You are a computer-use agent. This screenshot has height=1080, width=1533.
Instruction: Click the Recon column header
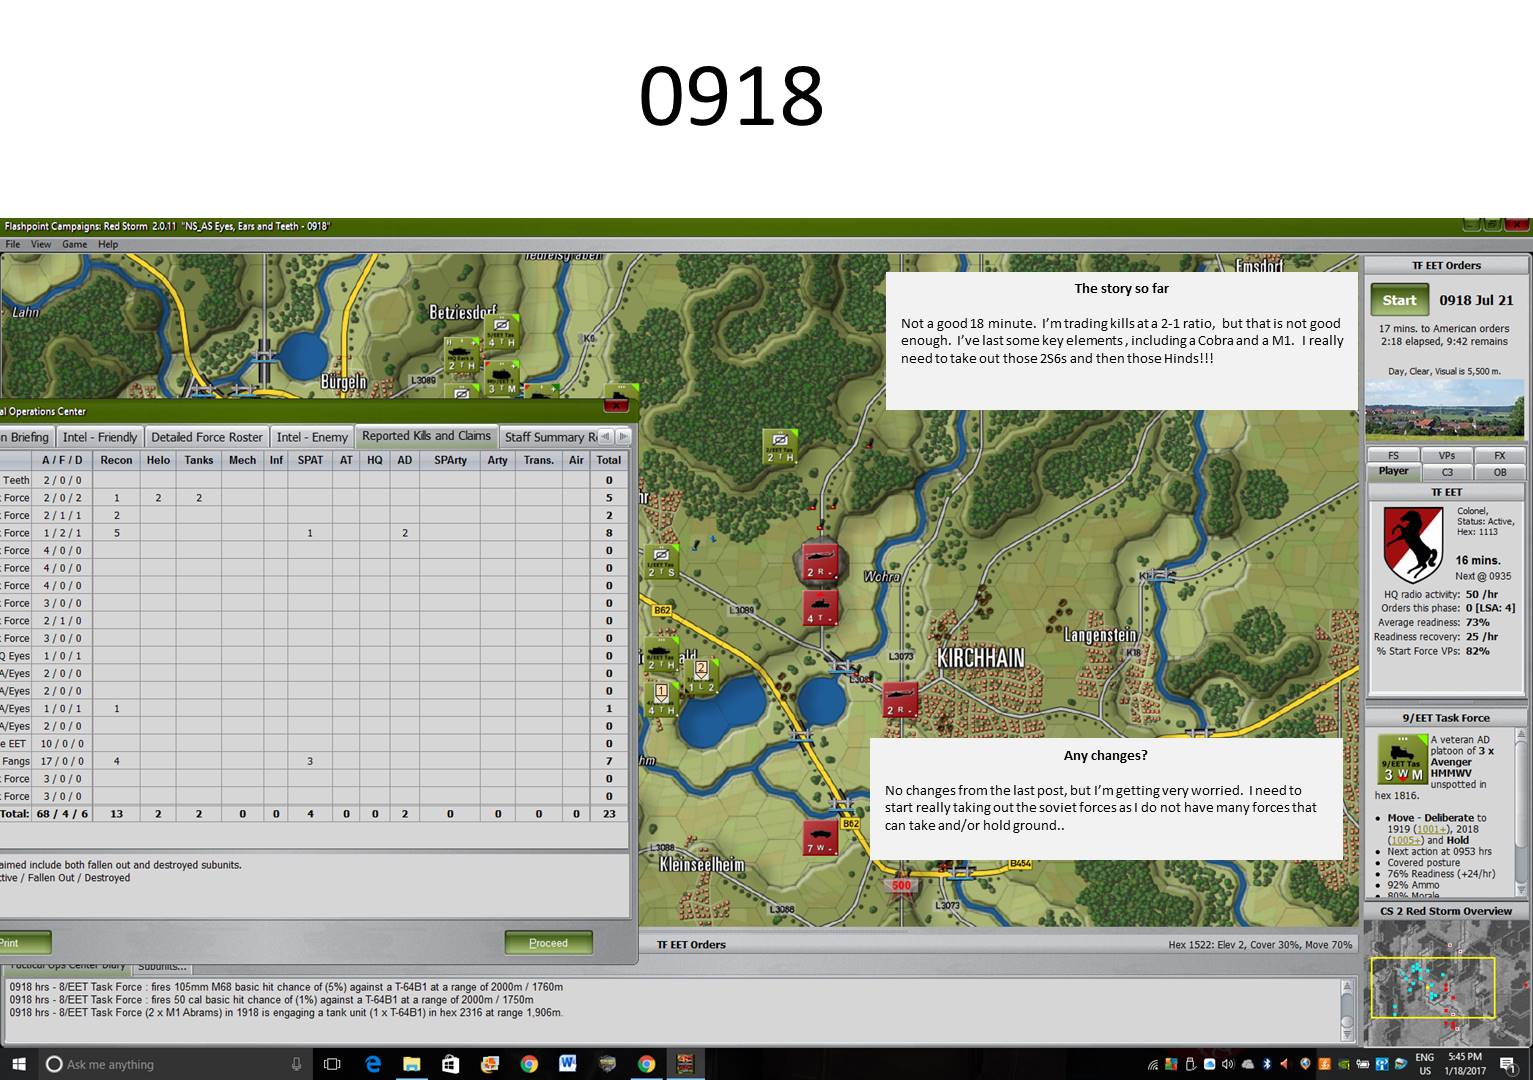(x=116, y=460)
